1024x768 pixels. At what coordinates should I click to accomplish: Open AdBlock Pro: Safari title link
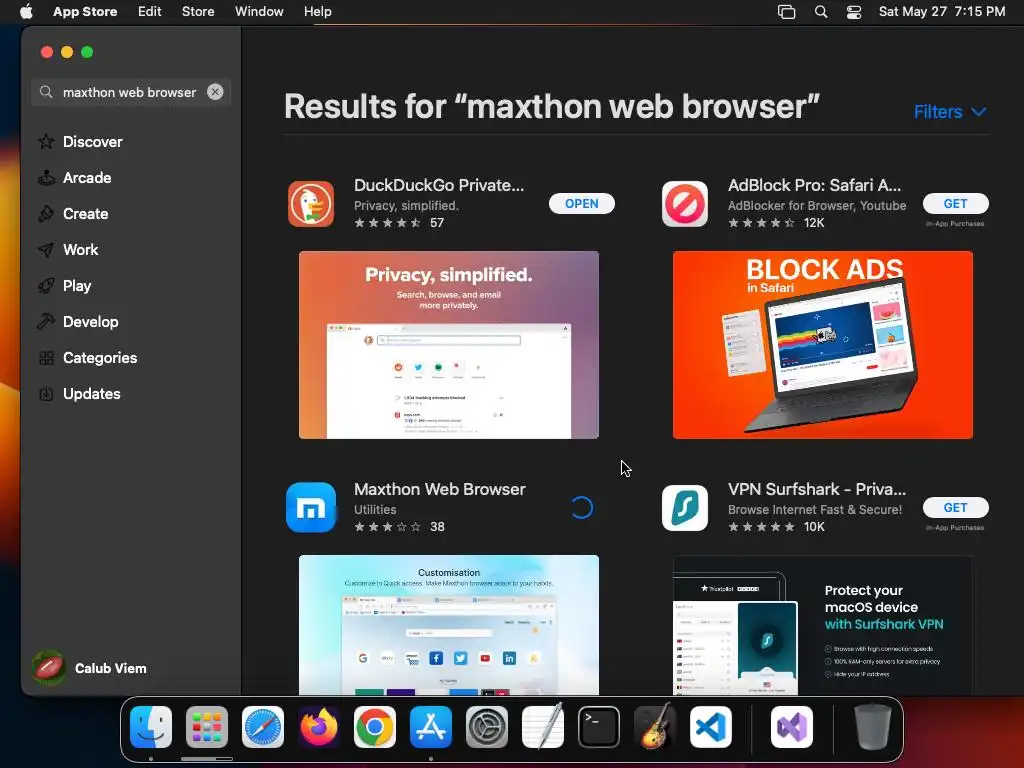click(814, 185)
